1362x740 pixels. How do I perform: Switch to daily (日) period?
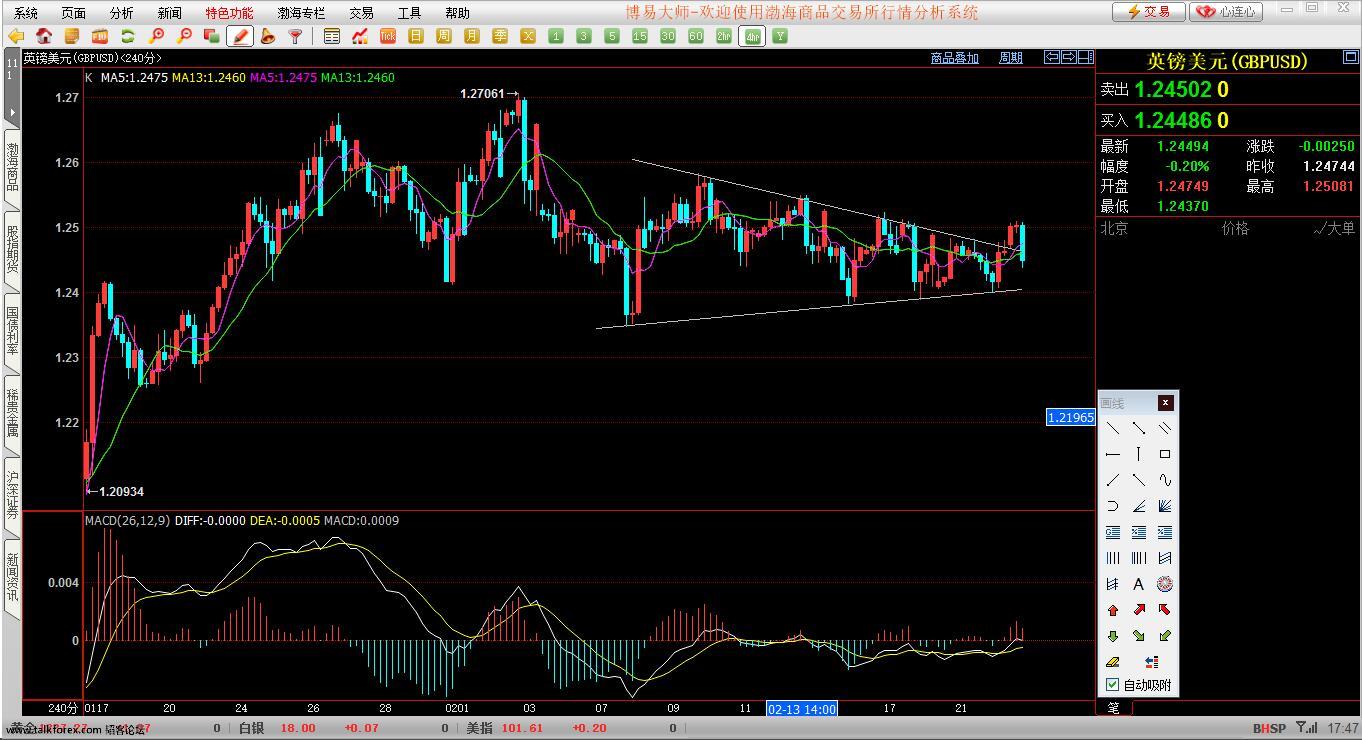(x=416, y=36)
